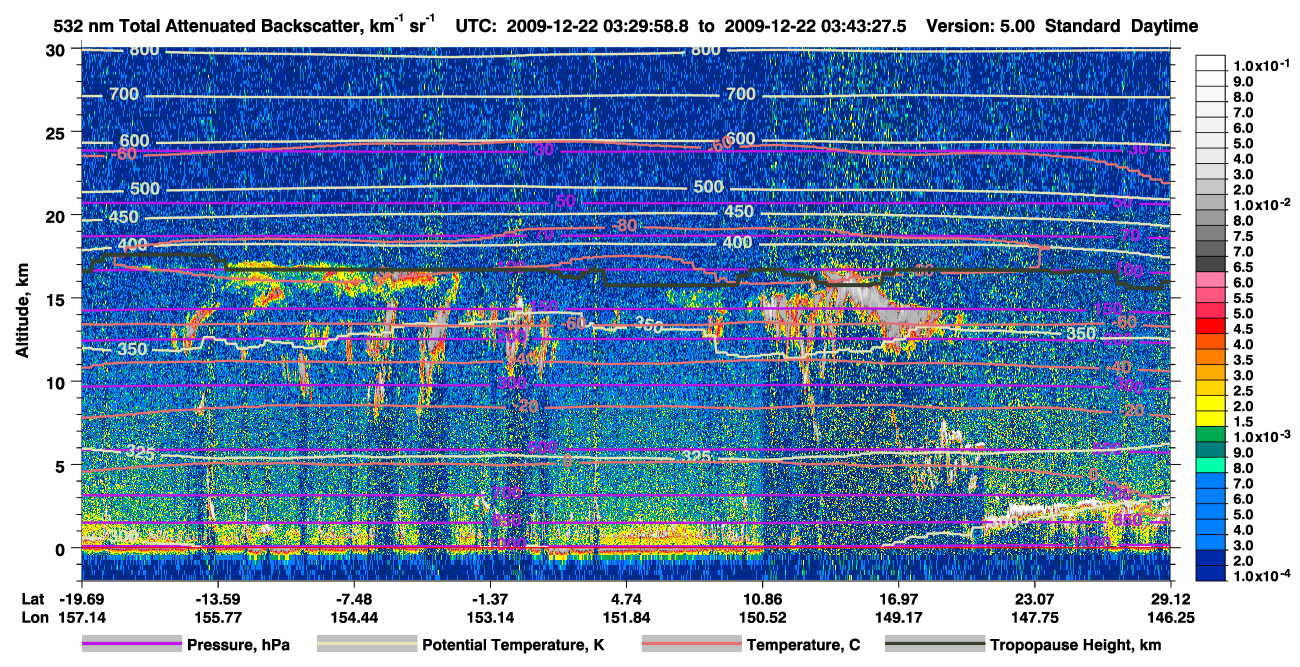Click latitude value '-7.48'
This screenshot has height=667, width=1300.
353,598
